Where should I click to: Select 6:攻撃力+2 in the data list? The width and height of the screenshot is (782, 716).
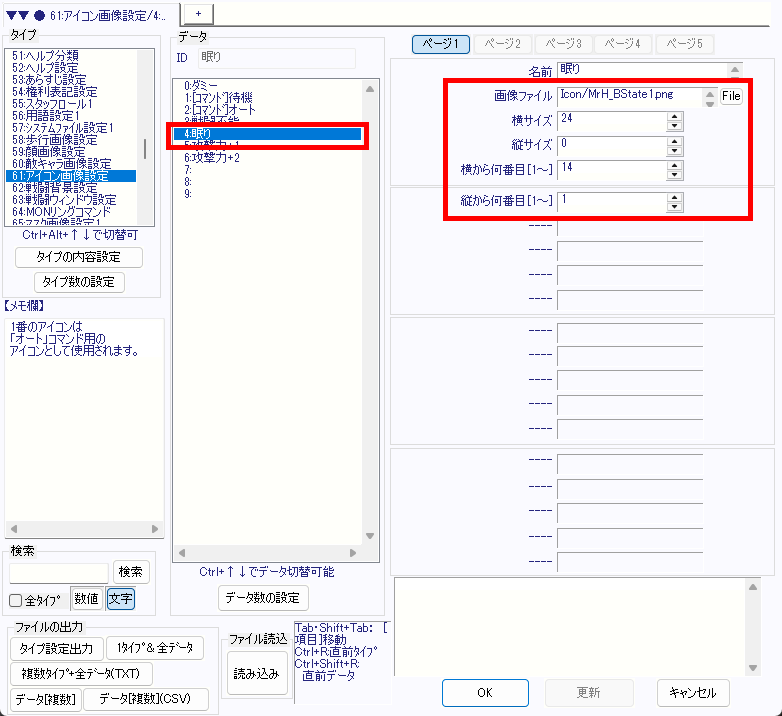click(211, 157)
